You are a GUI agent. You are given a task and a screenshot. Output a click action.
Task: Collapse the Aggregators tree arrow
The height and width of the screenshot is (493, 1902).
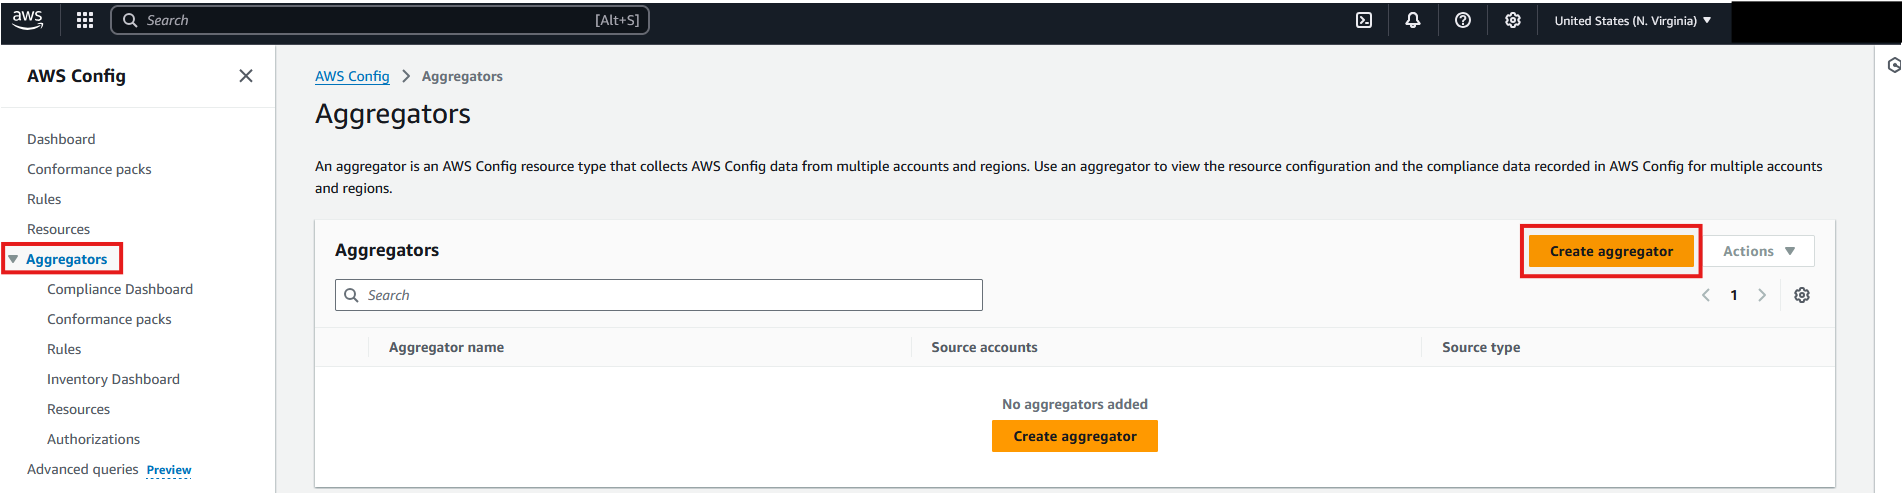point(13,259)
